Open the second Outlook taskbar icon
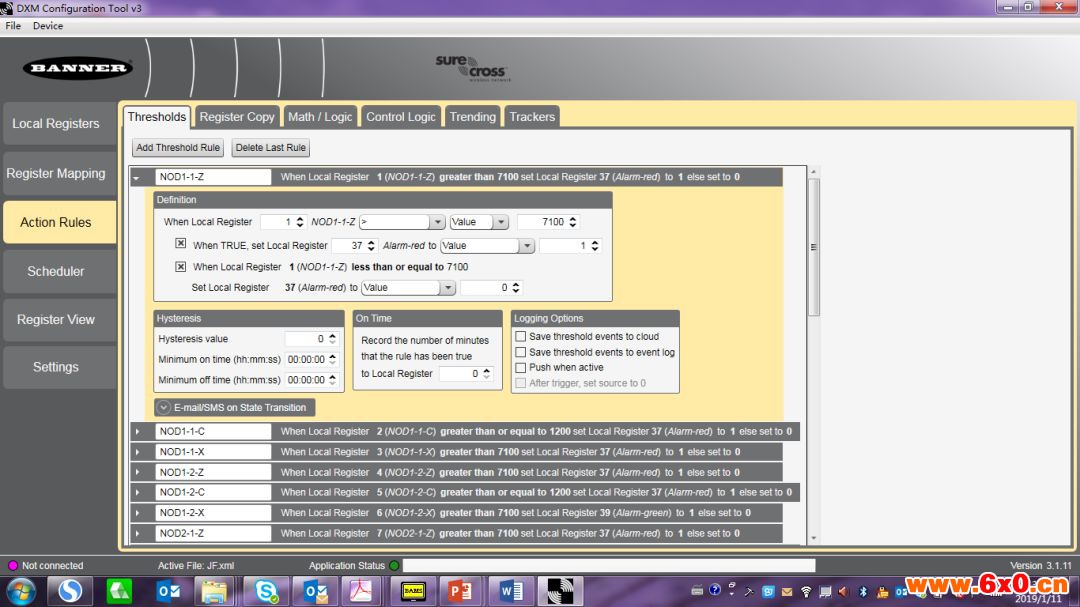Screen dimensions: 1080x607 click(315, 591)
